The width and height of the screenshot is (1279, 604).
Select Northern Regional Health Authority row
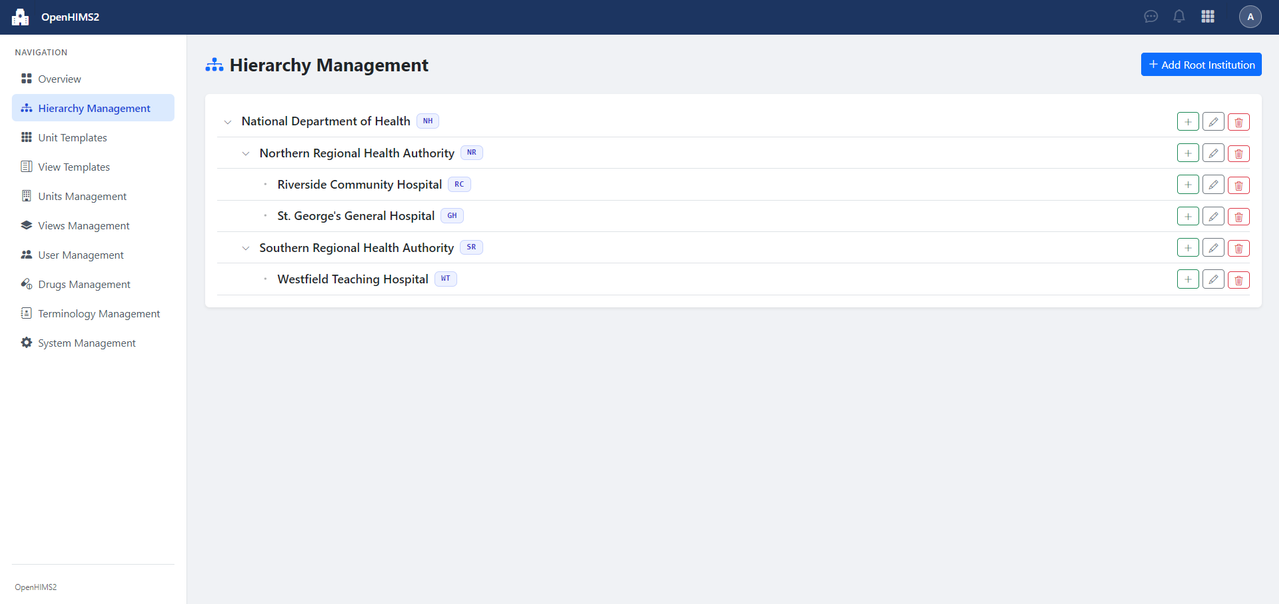pyautogui.click(x=733, y=153)
